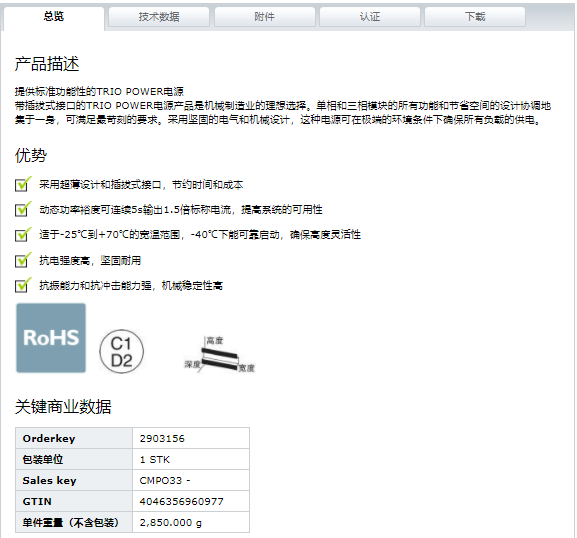577x538 pixels.
Task: Click the Orderkey label cell
Action: click(x=74, y=438)
